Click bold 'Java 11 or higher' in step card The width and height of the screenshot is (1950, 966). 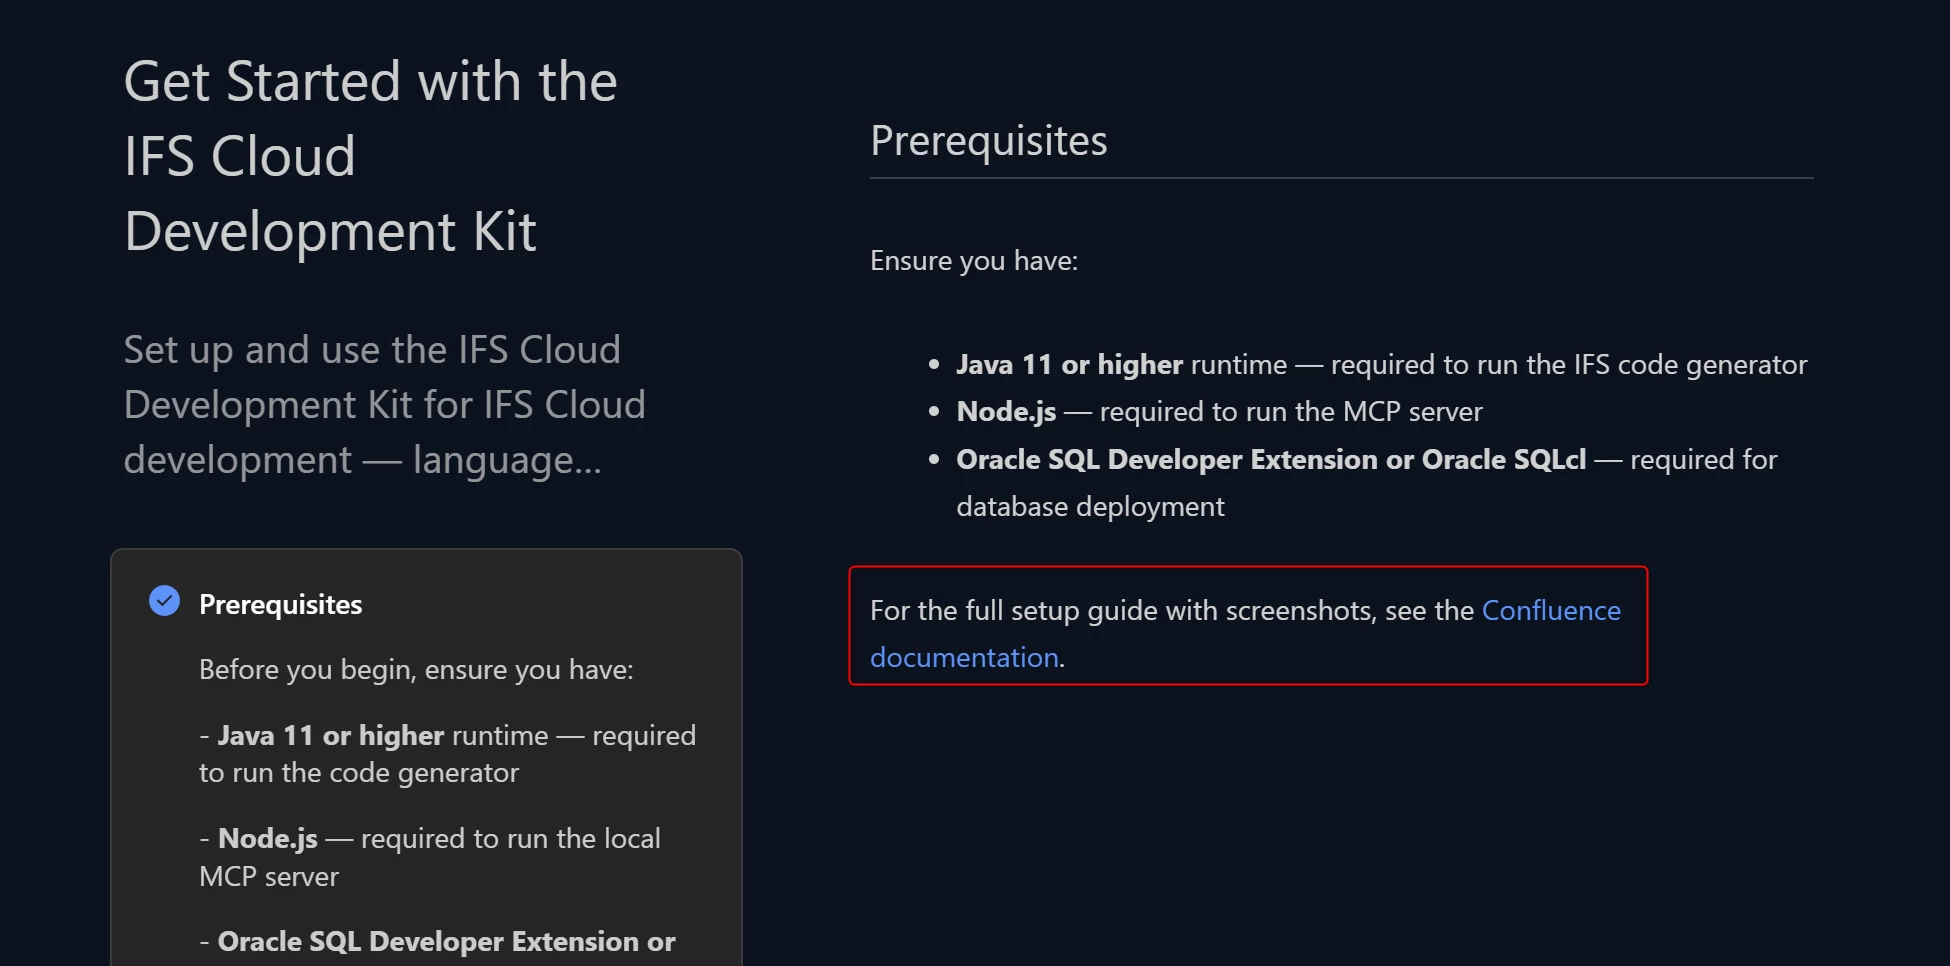[x=330, y=735]
